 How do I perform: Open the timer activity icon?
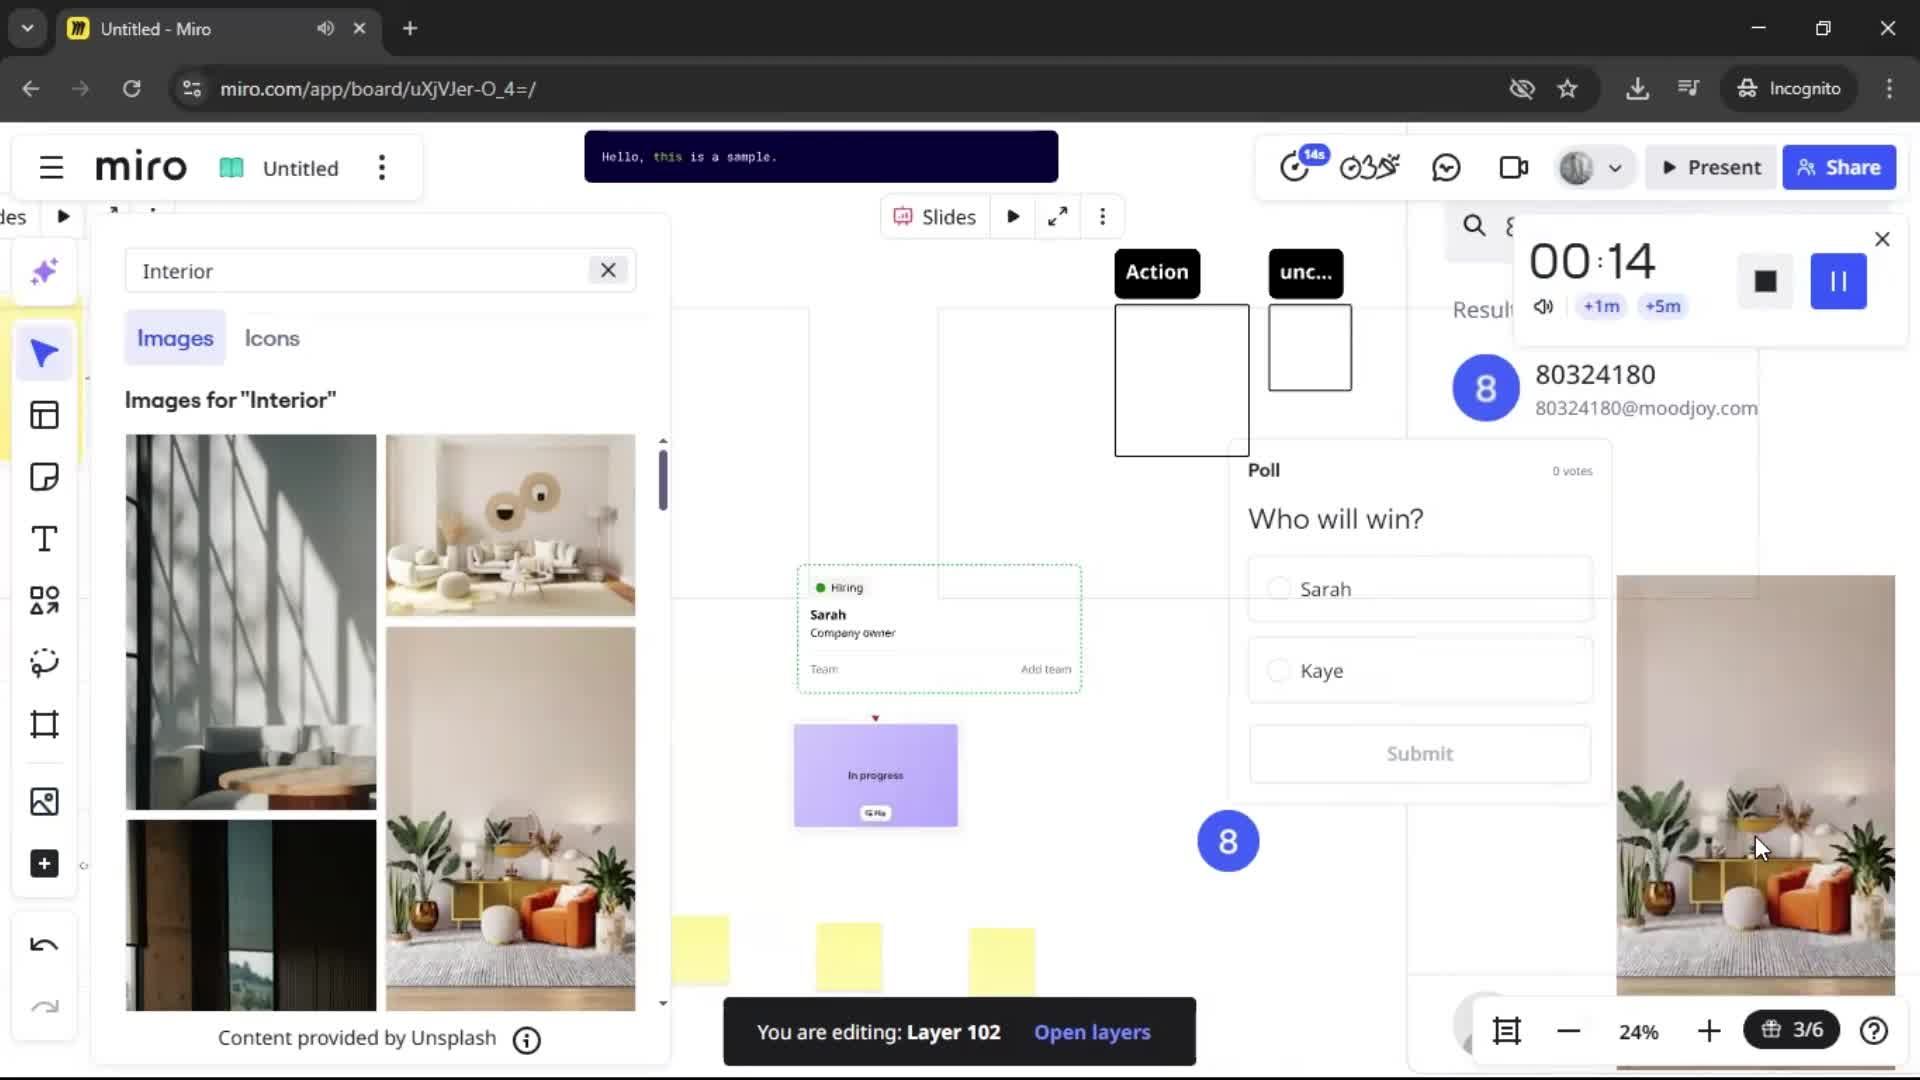pyautogui.click(x=1296, y=167)
